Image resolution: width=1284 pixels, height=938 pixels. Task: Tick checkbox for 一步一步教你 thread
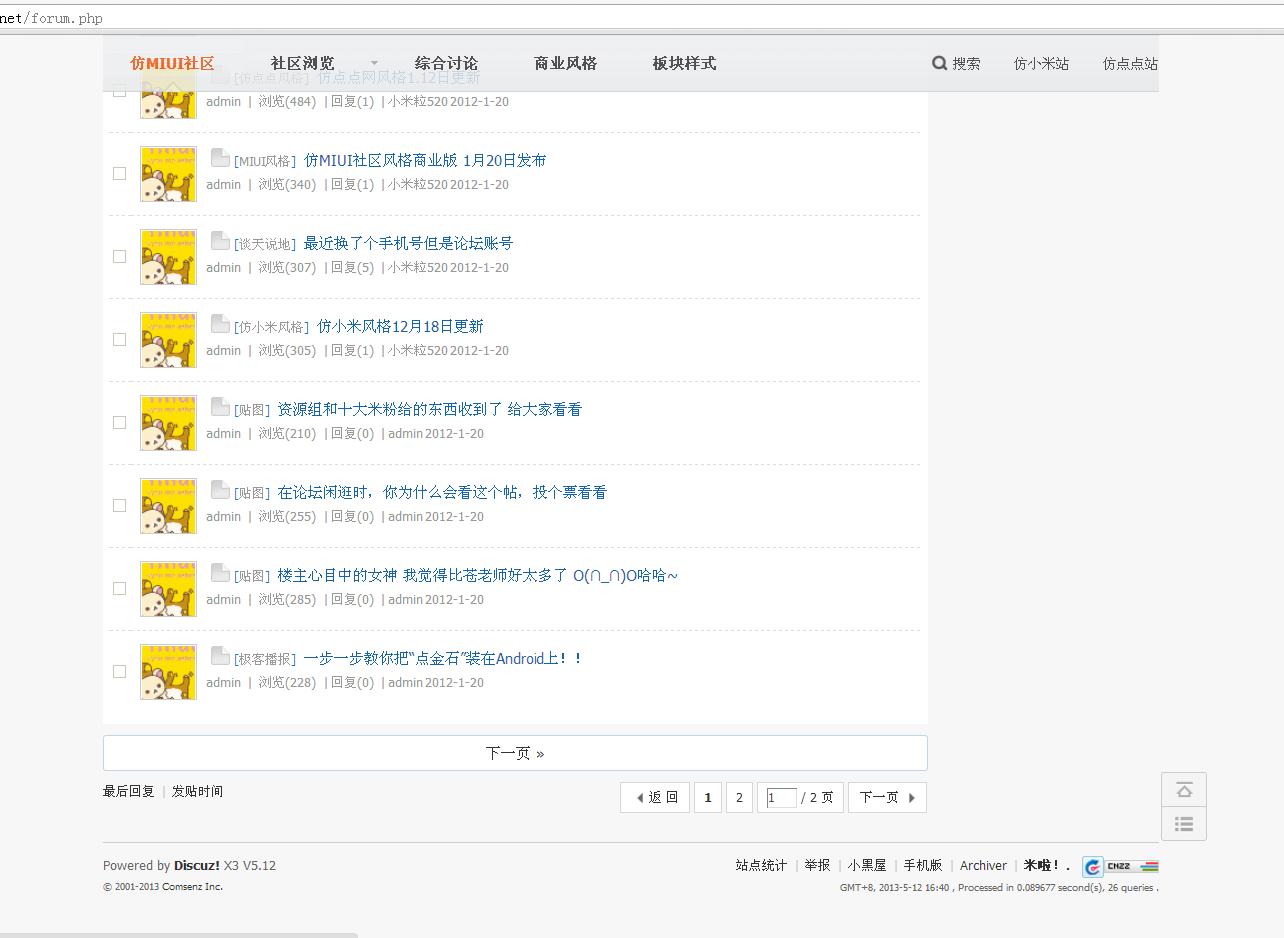pos(119,671)
